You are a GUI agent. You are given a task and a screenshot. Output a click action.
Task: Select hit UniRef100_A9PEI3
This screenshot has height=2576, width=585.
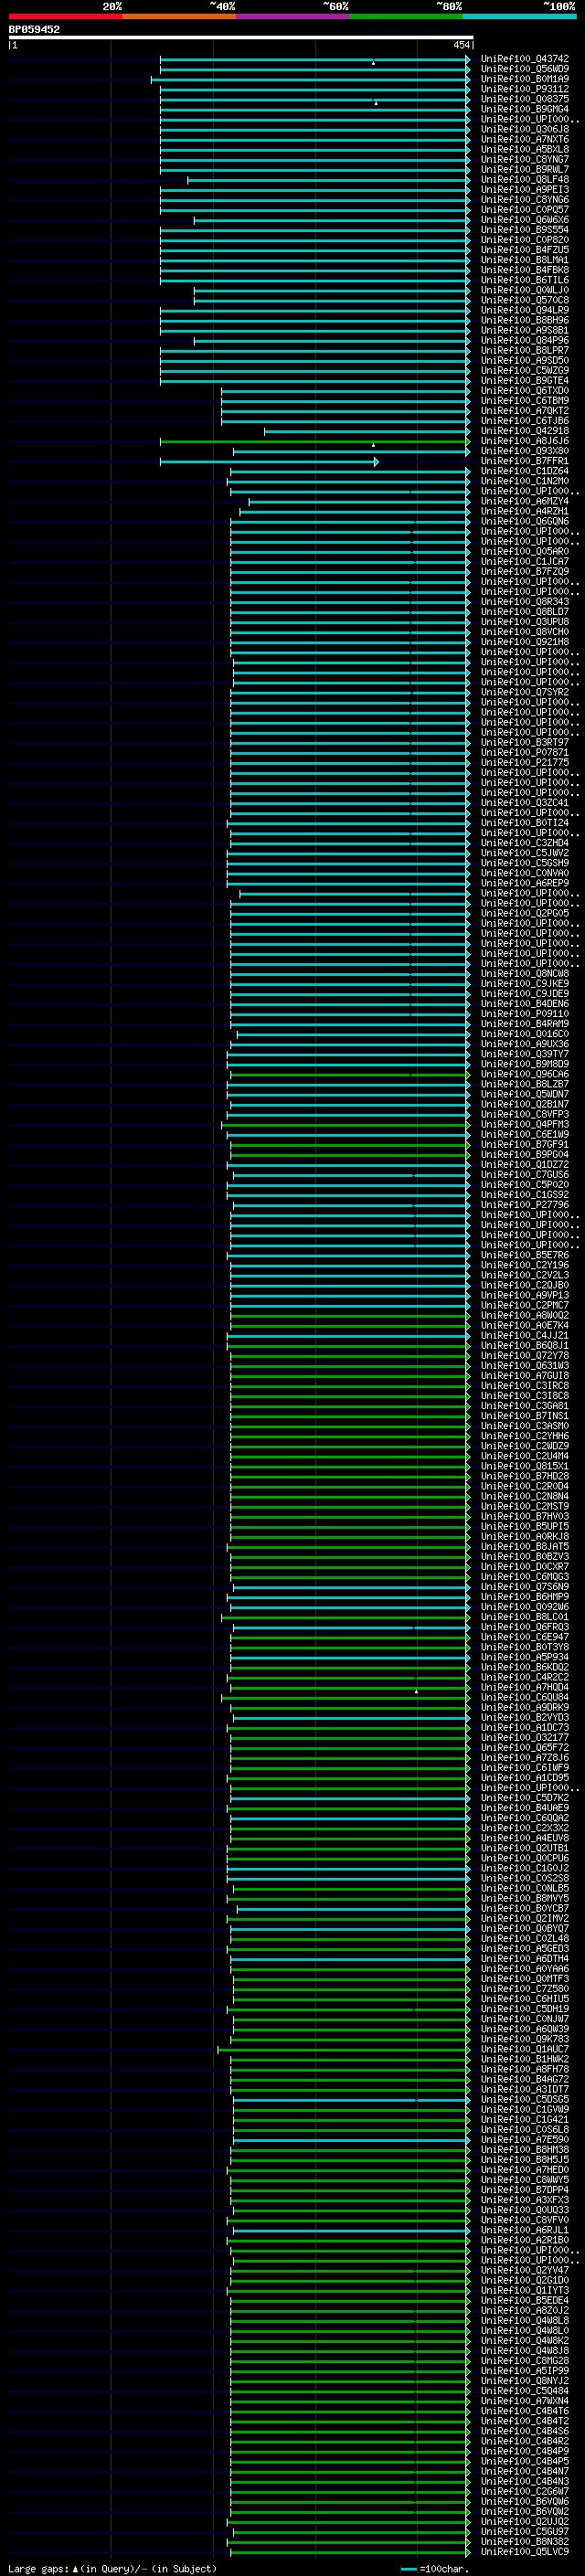525,190
